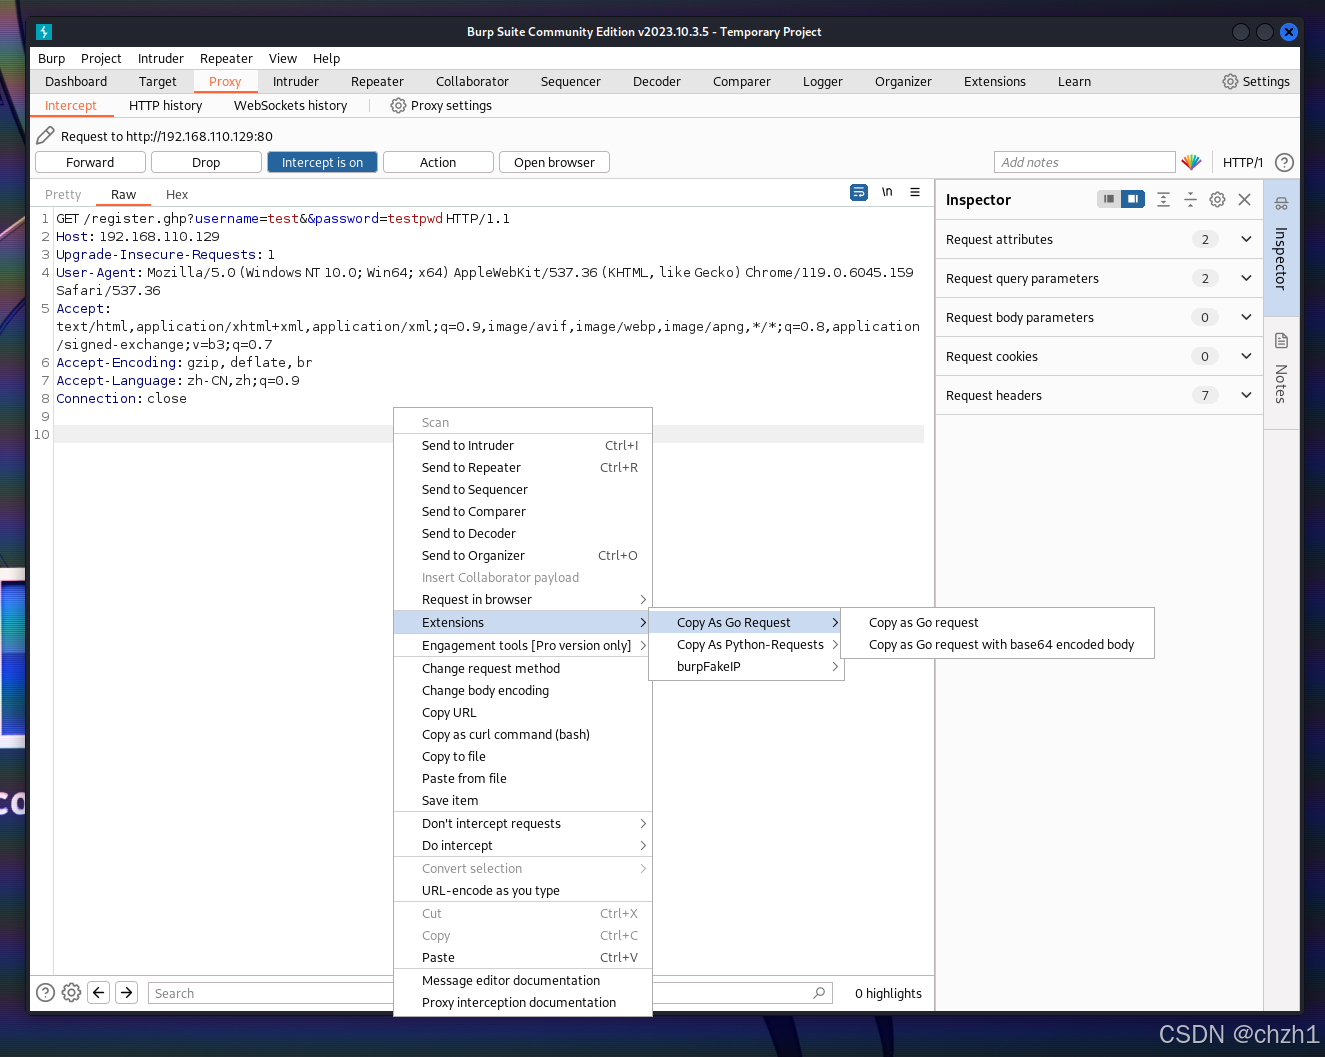
Task: Open search settings gear at bottom left
Action: (71, 992)
